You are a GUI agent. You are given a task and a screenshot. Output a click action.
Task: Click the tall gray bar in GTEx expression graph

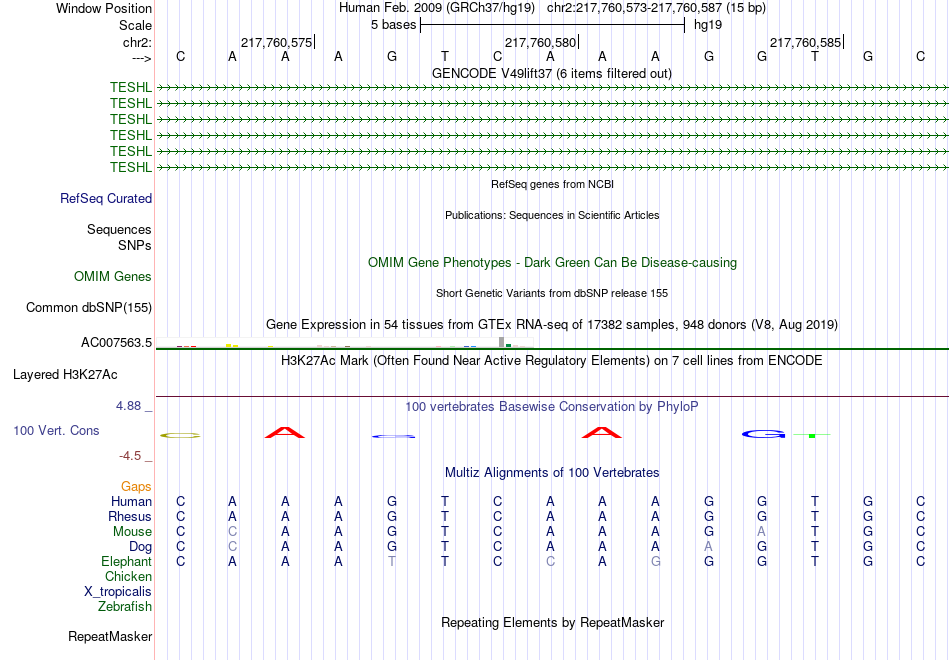(x=501, y=342)
